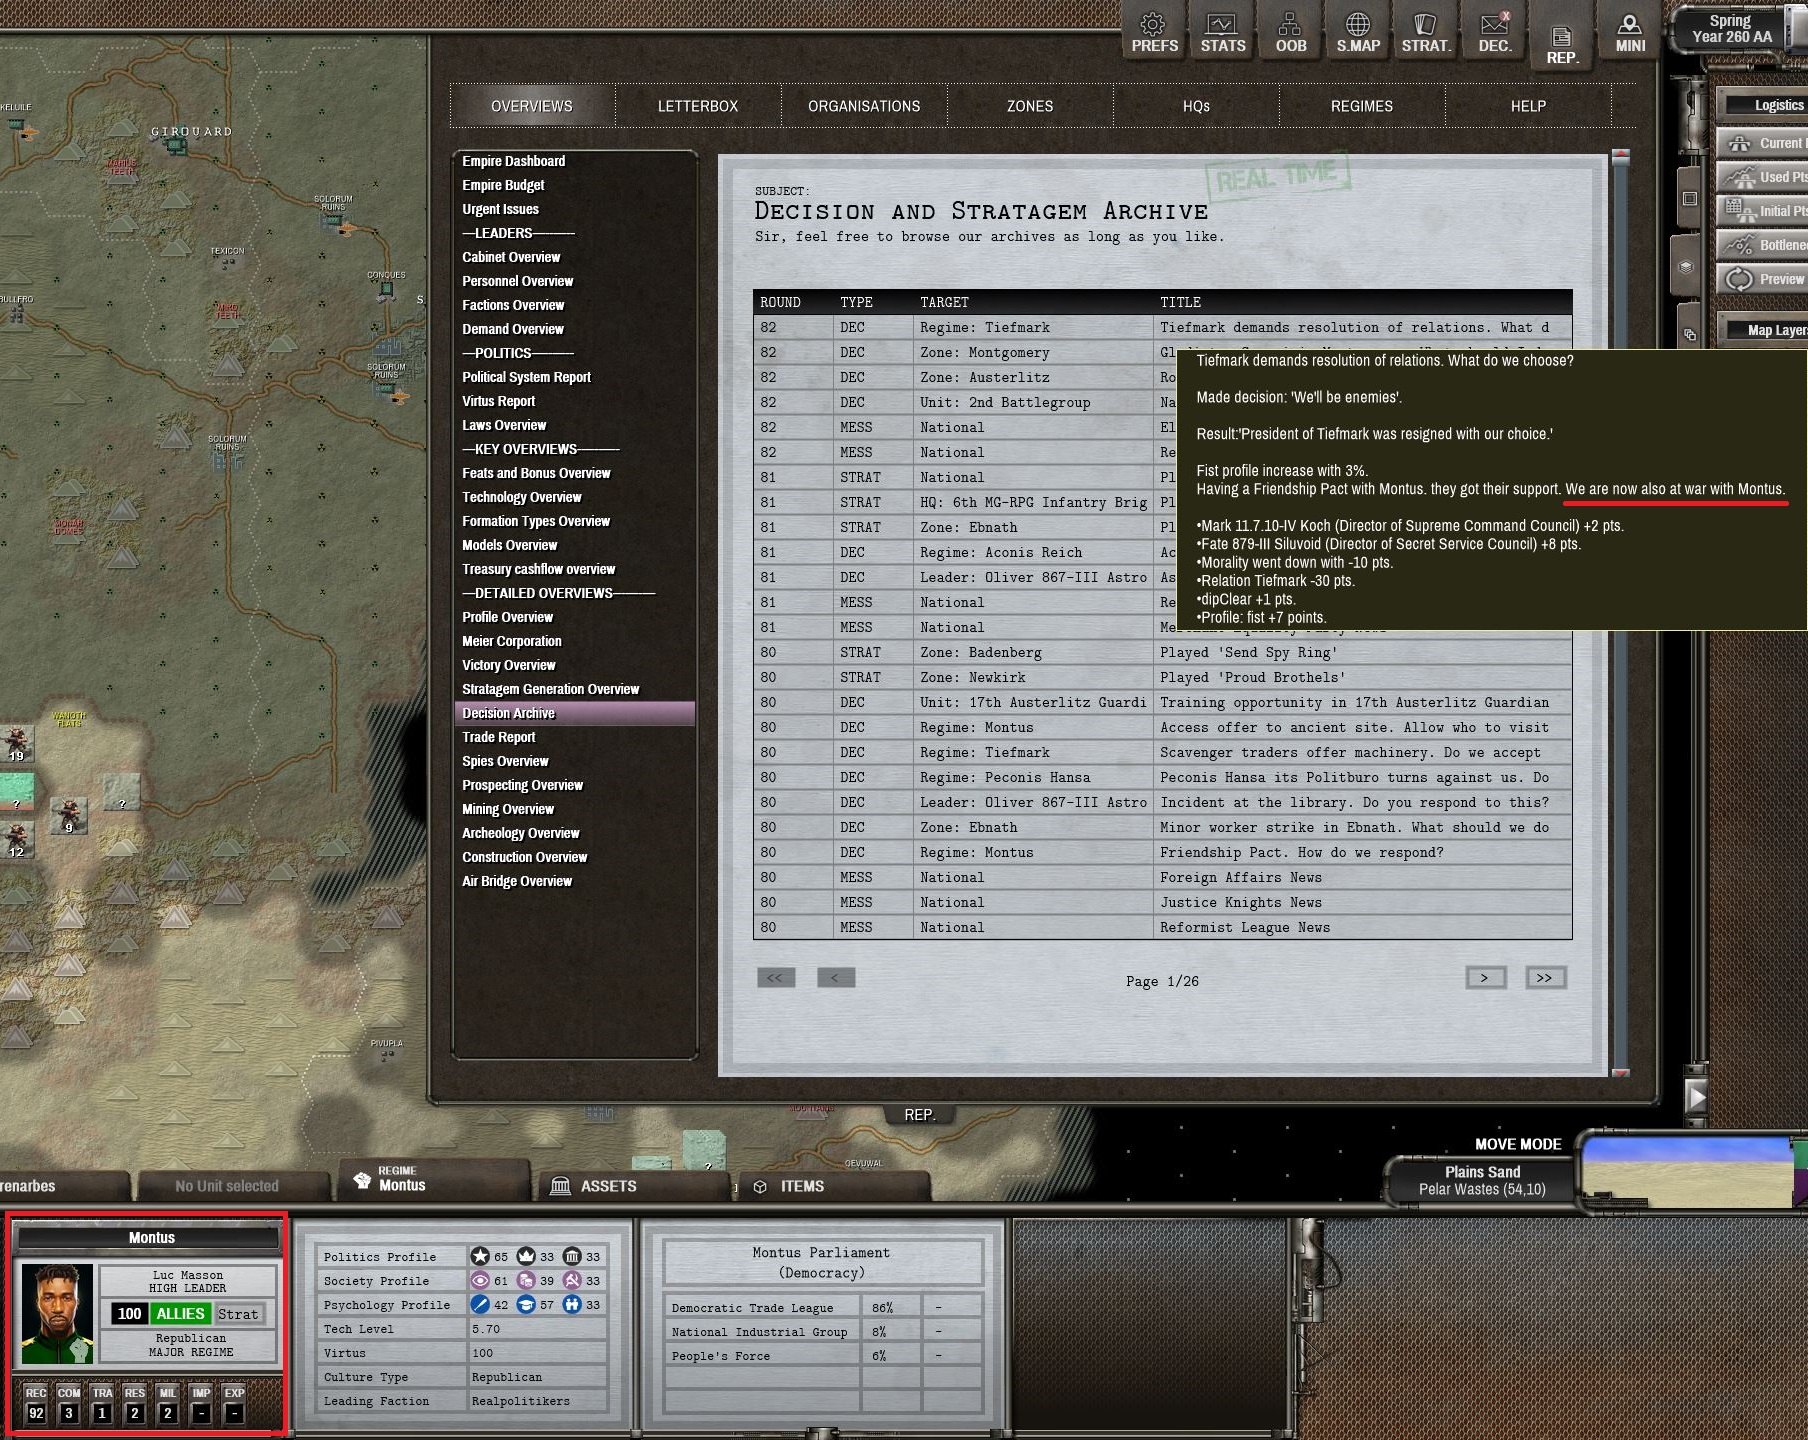Open the OOB order-of-battle button
The width and height of the screenshot is (1808, 1440).
coord(1290,33)
